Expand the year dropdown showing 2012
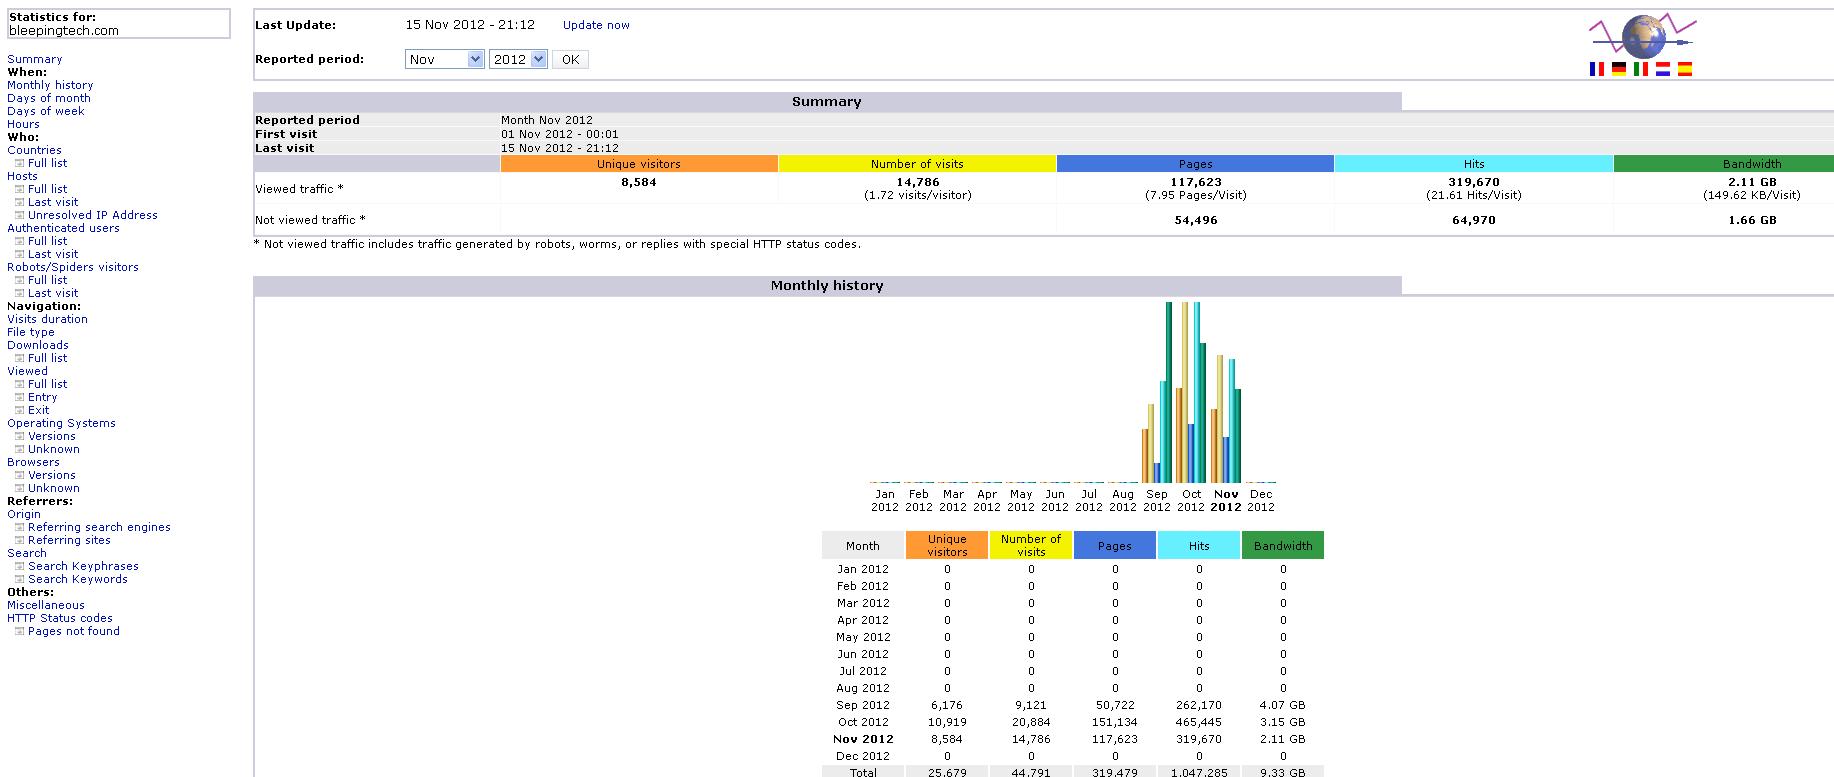The image size is (1834, 777). 518,59
